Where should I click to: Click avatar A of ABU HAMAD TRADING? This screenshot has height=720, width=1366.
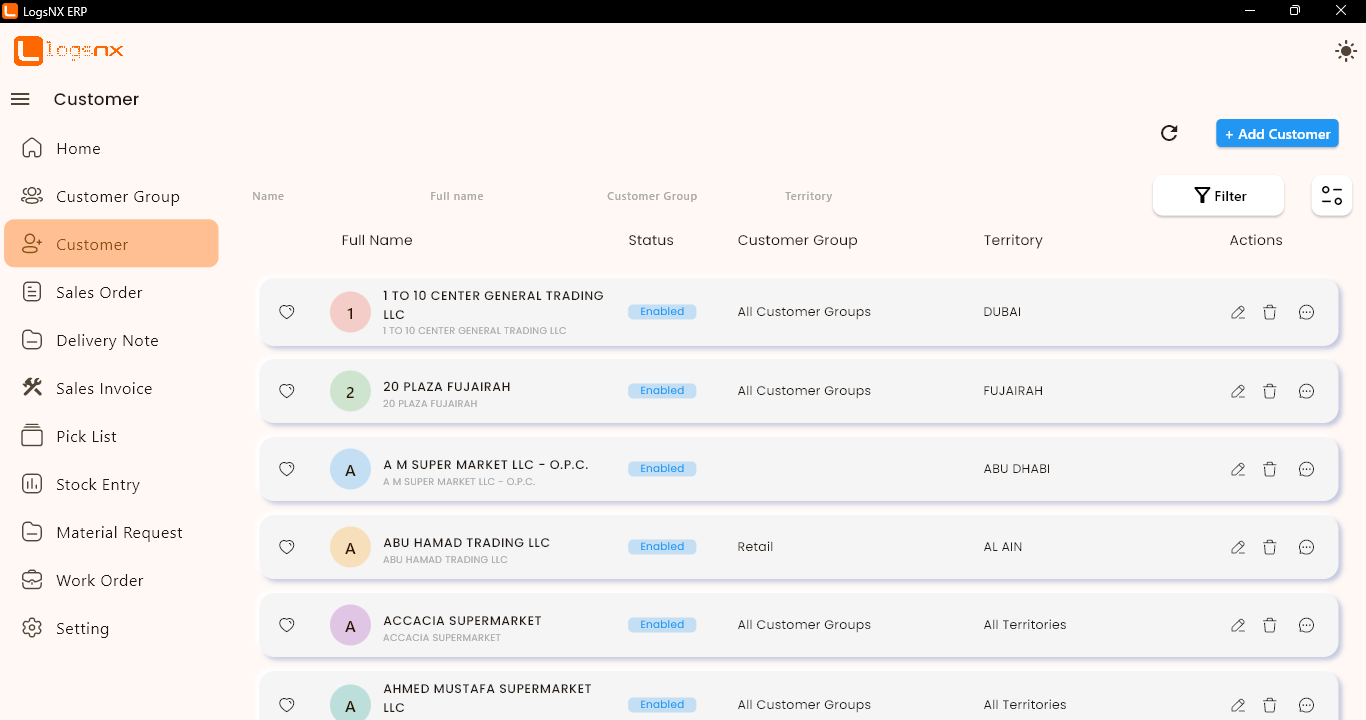click(350, 547)
